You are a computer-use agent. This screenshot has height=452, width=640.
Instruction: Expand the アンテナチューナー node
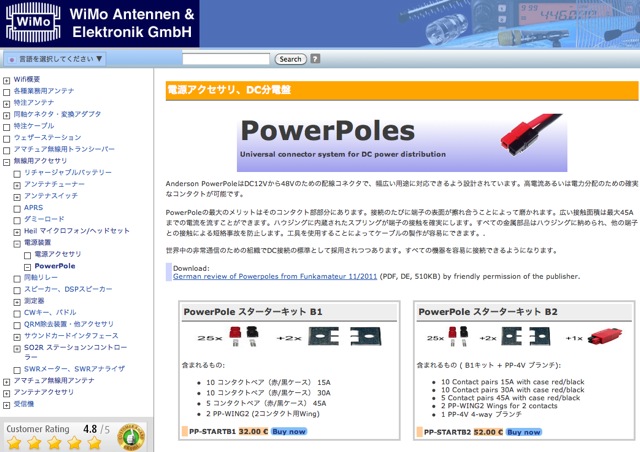click(x=17, y=185)
